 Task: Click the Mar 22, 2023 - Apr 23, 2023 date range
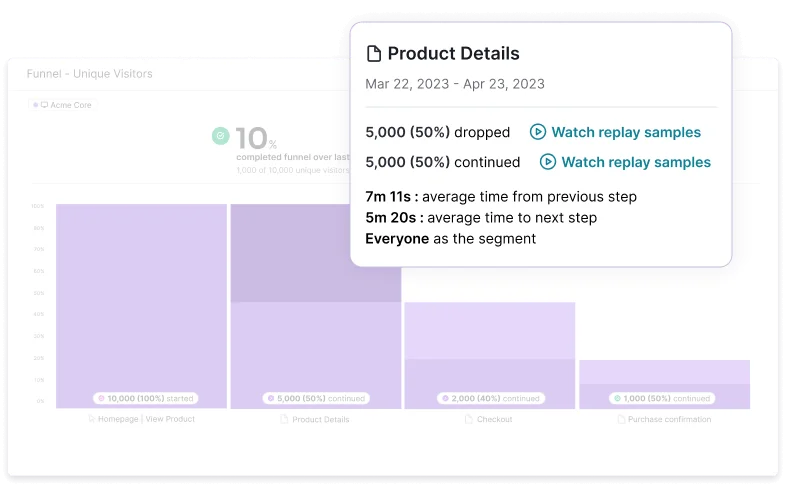tap(455, 84)
